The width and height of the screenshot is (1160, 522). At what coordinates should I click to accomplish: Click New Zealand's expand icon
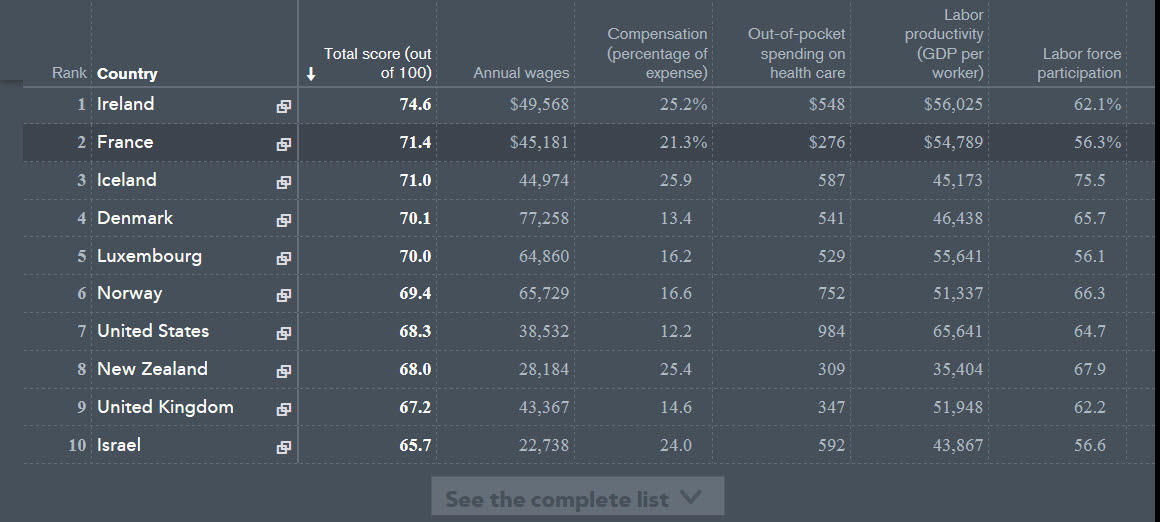[x=284, y=371]
